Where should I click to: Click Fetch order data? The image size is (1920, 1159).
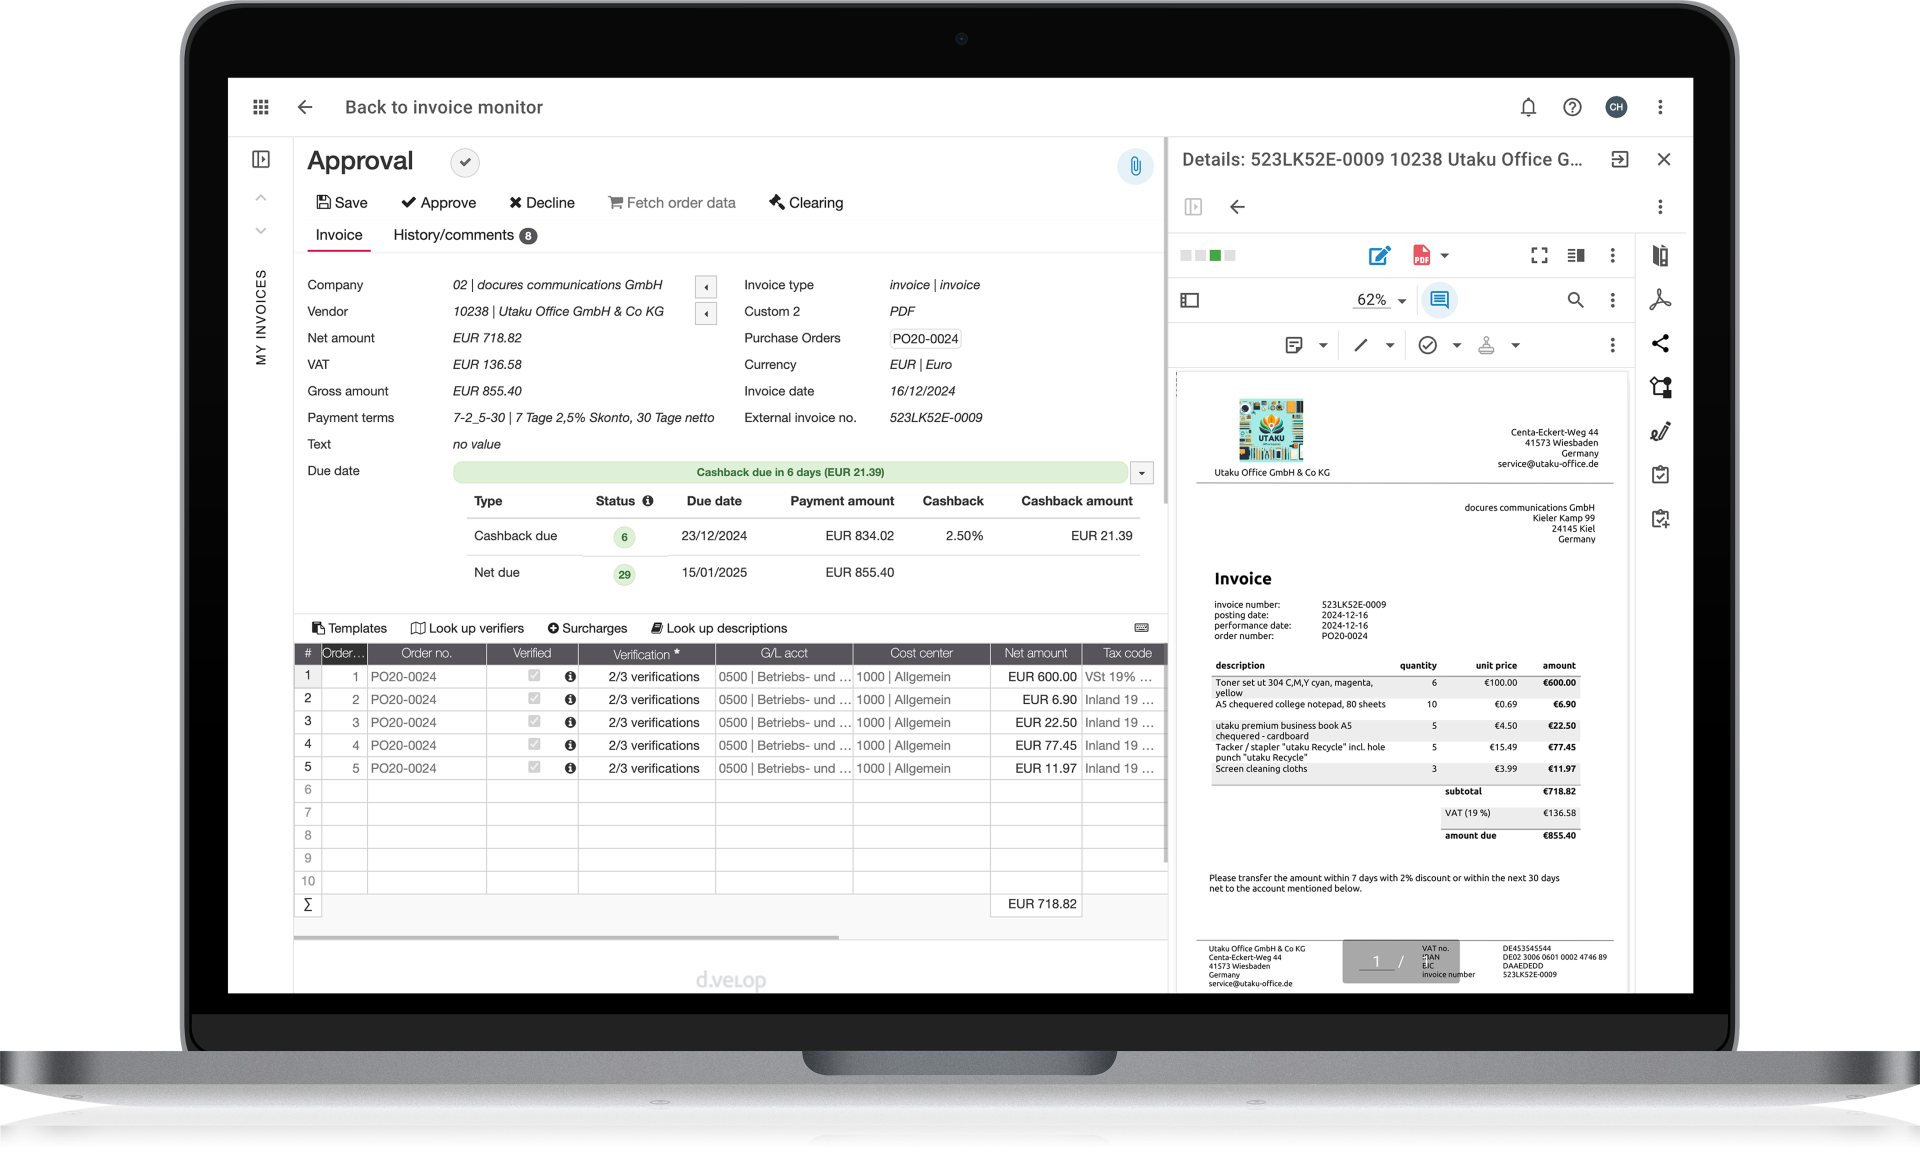click(x=672, y=202)
